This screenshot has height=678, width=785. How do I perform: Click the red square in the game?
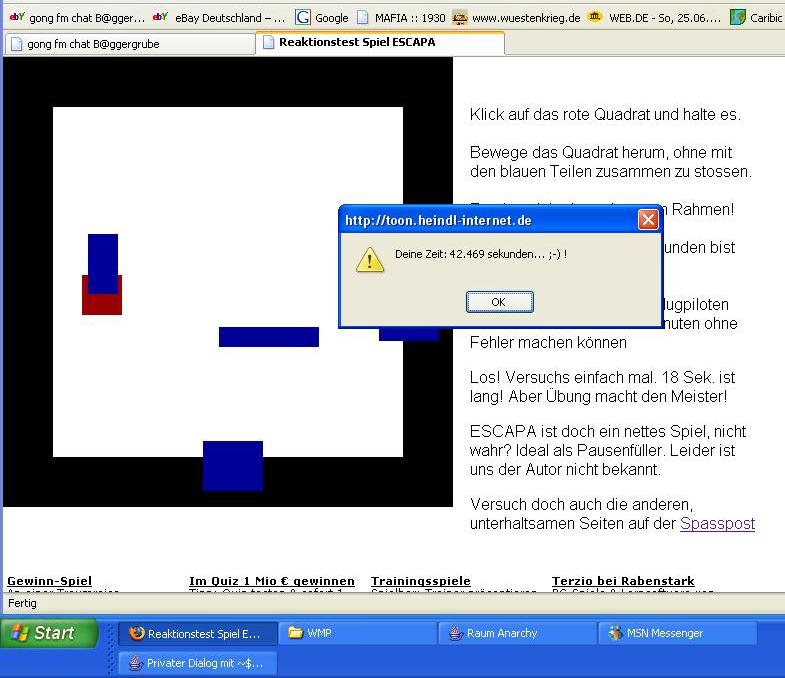(x=102, y=304)
